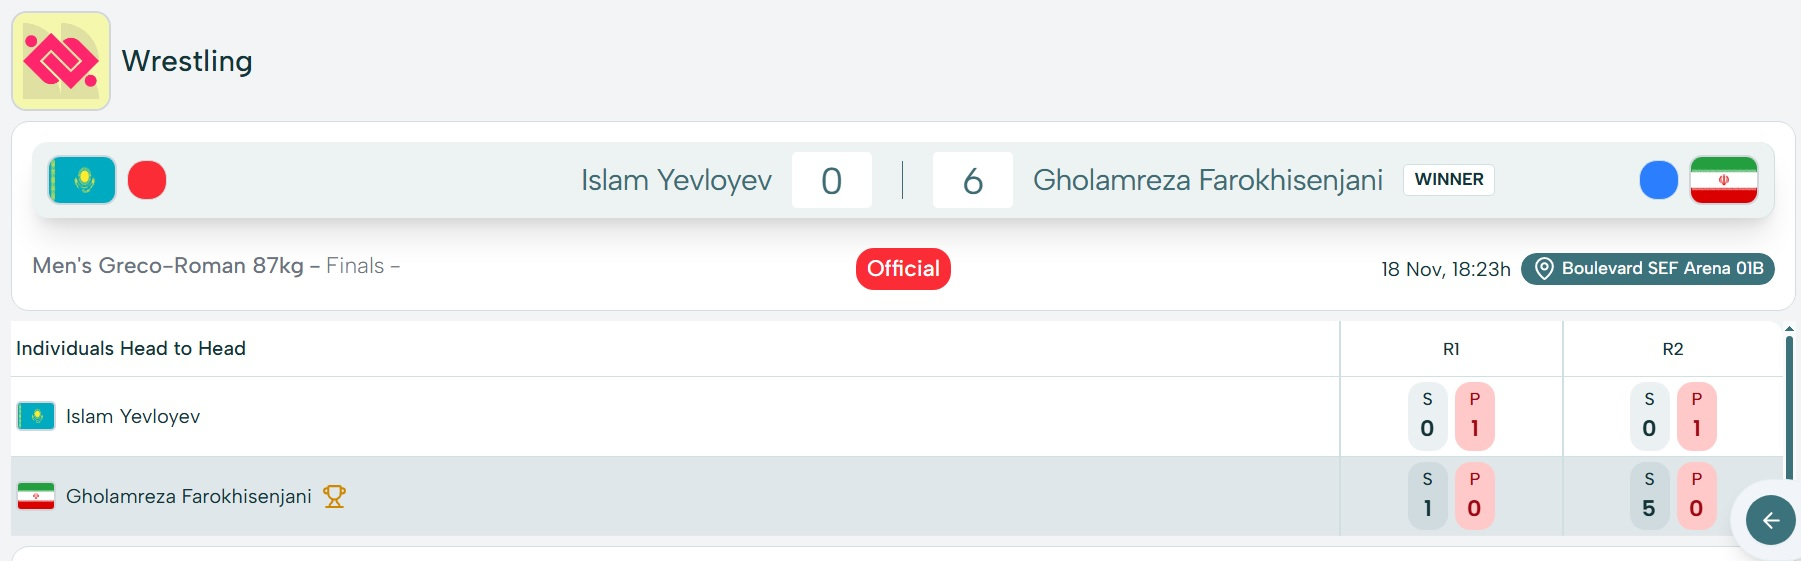Screen dimensions: 1801x561
Task: Click the small Kazakhstan flag in table row
Action: pos(36,416)
